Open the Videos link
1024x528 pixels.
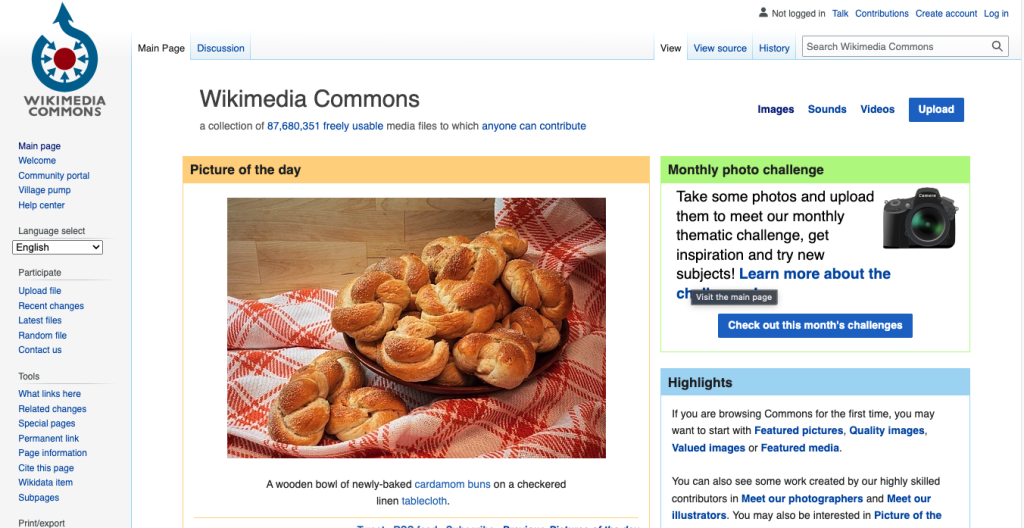click(x=877, y=110)
